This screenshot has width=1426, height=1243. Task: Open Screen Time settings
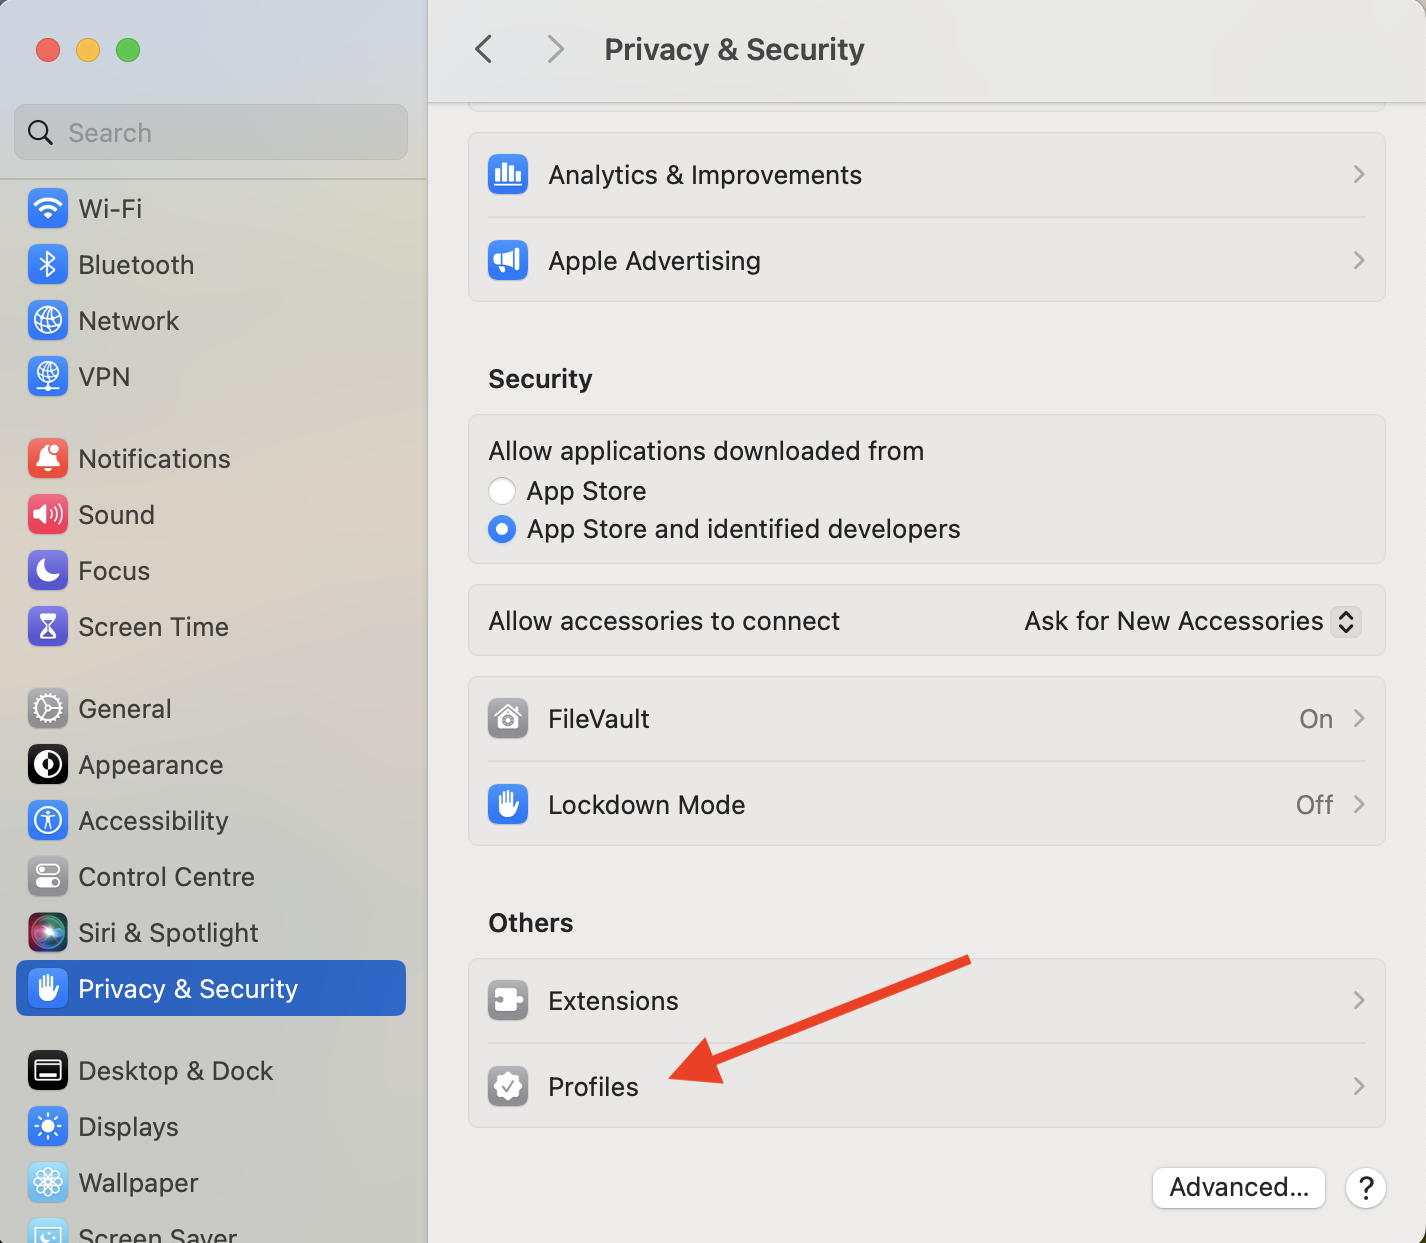pyautogui.click(x=154, y=626)
